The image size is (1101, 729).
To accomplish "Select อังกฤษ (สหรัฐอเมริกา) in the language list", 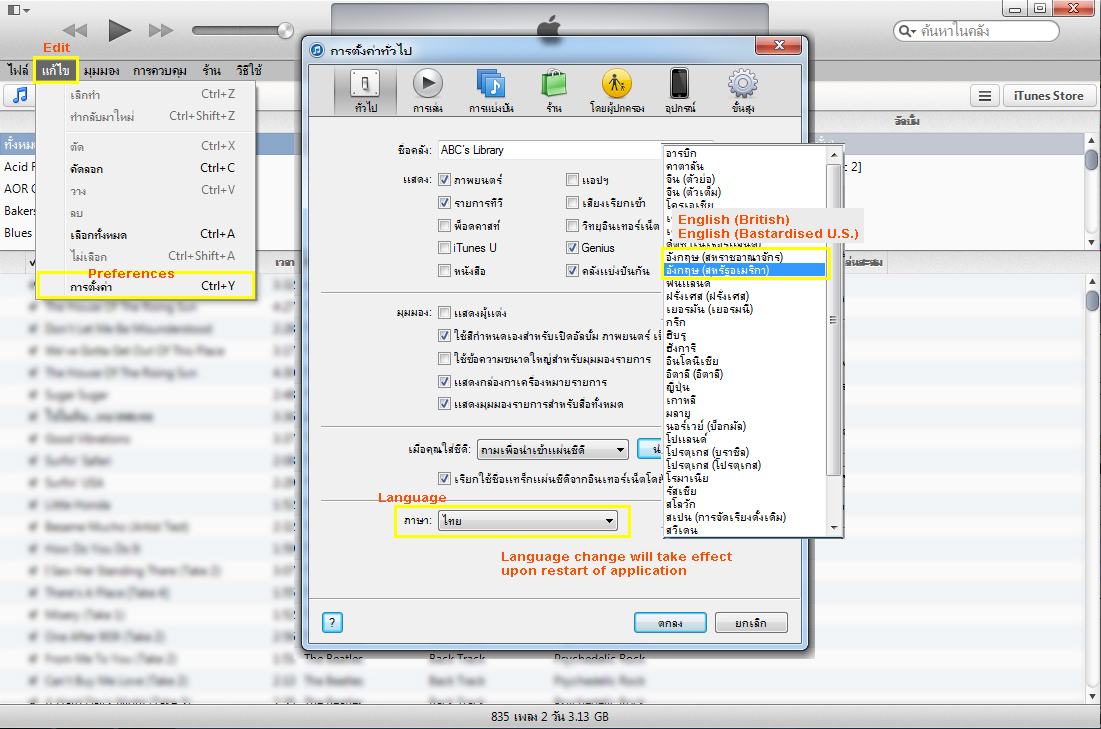I will (x=744, y=270).
